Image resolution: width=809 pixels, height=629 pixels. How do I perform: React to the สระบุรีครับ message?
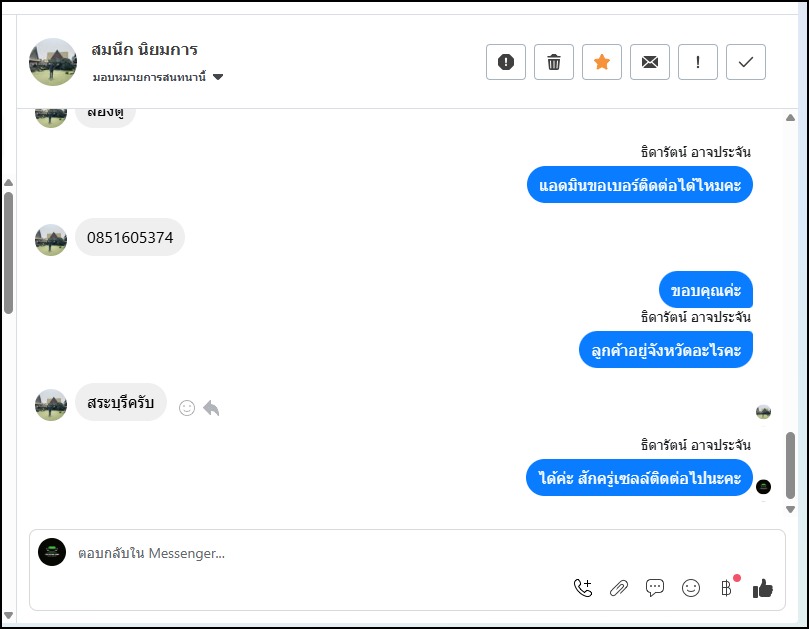186,408
